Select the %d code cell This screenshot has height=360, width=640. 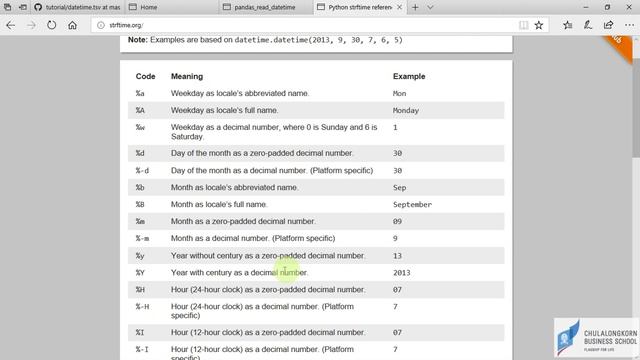point(140,153)
